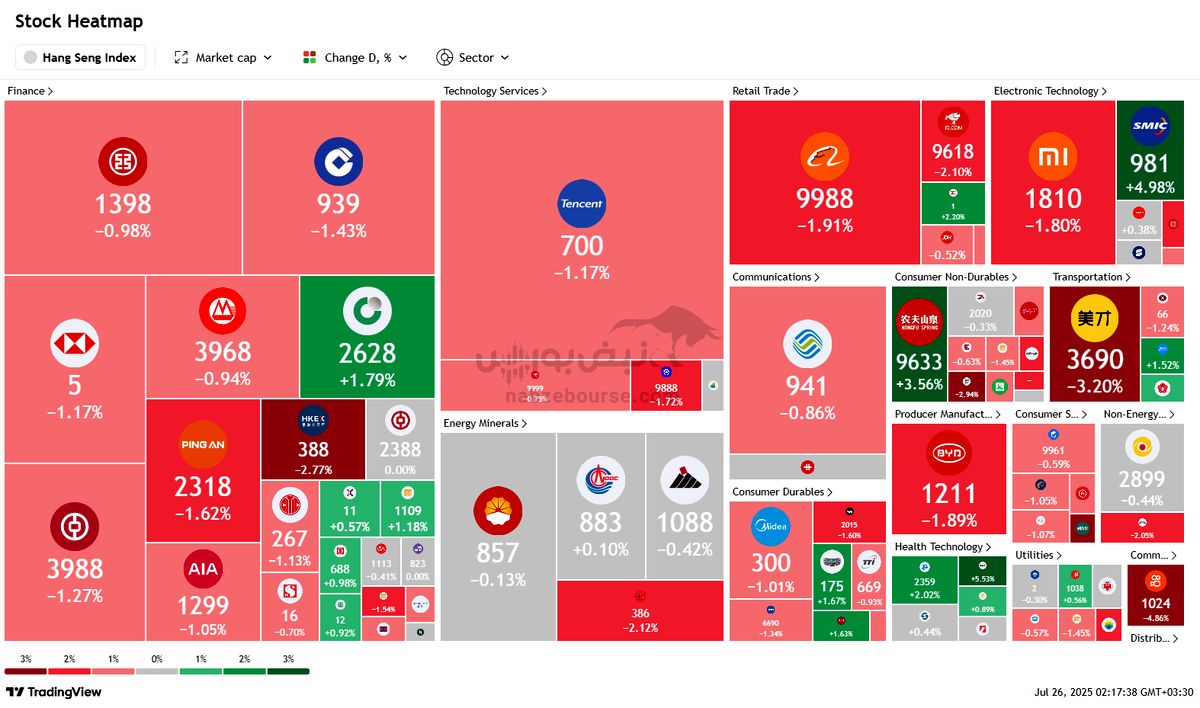Click the TradingView logo in footer
This screenshot has width=1200, height=708.
[54, 692]
